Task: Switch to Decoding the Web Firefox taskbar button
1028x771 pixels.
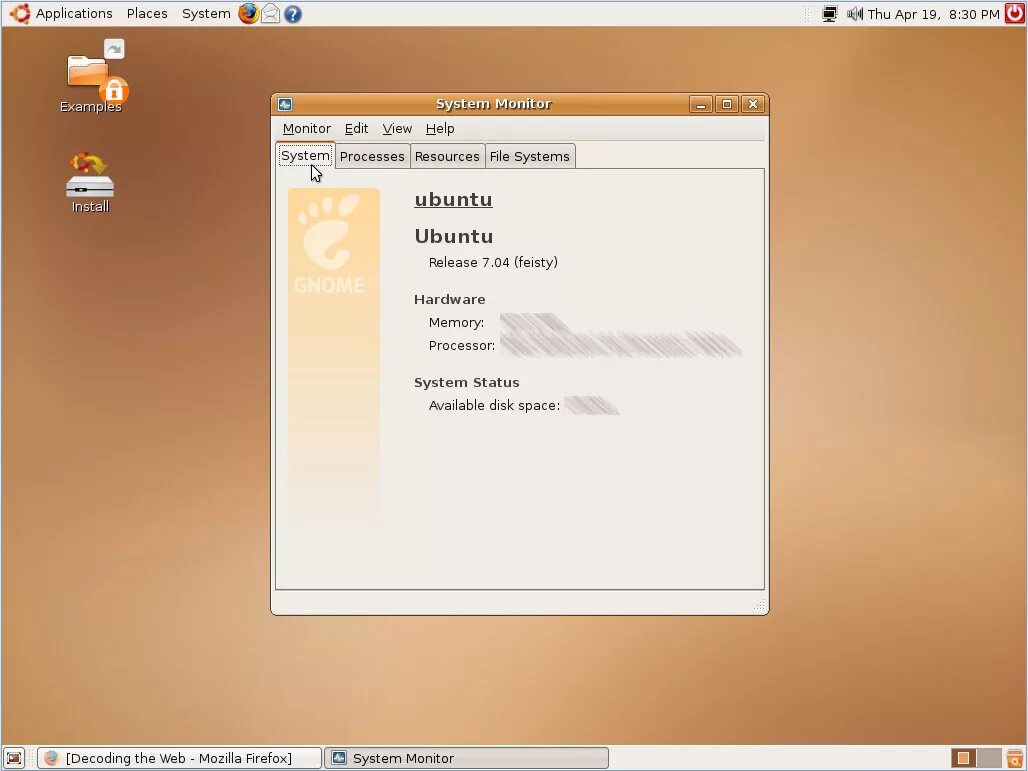Action: (x=178, y=759)
